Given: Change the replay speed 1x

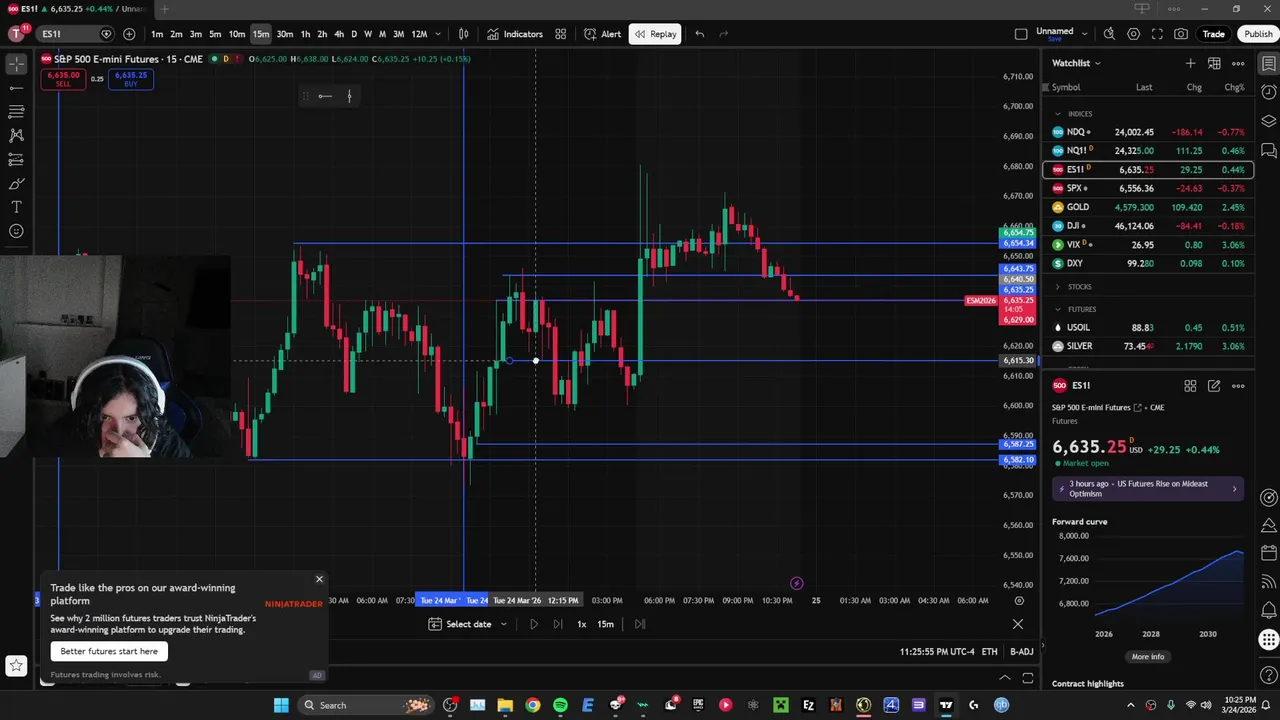Looking at the screenshot, I should tap(581, 624).
